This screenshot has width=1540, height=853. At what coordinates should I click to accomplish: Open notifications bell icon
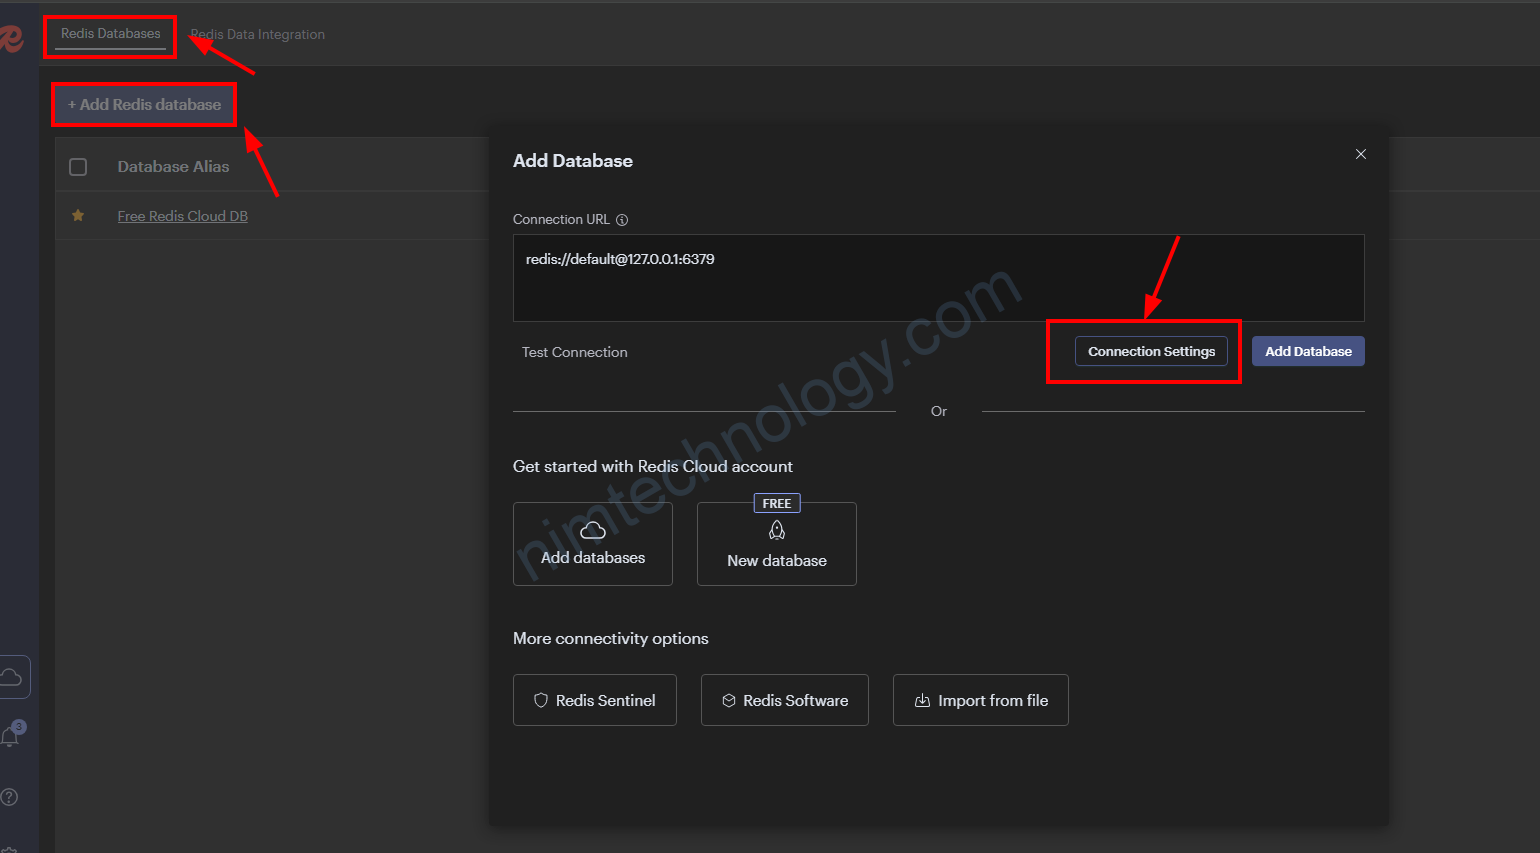[x=11, y=737]
